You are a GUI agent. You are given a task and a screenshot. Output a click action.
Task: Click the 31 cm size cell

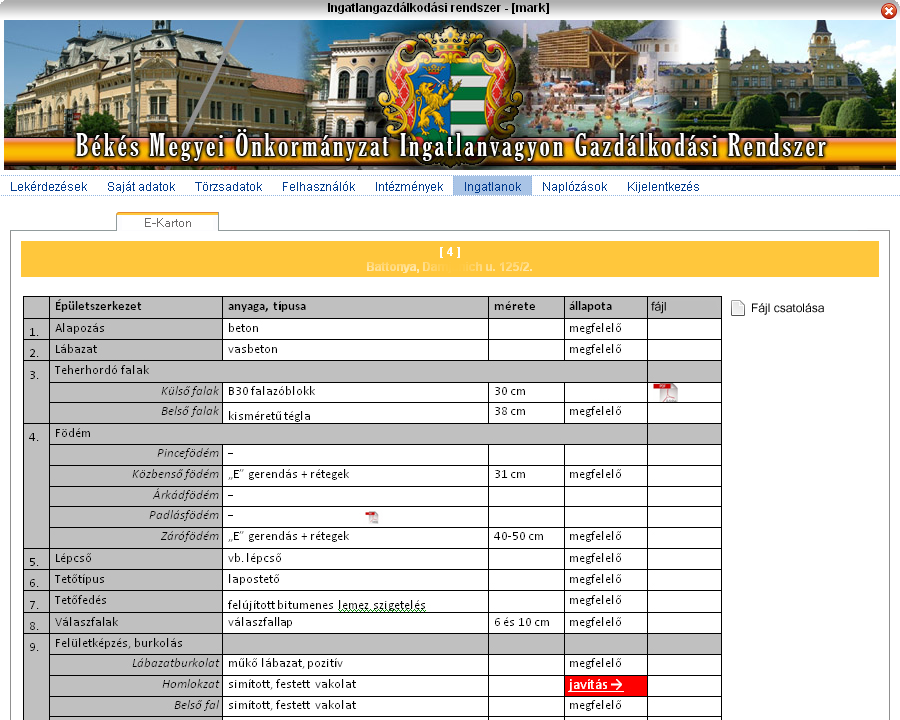pyautogui.click(x=526, y=475)
